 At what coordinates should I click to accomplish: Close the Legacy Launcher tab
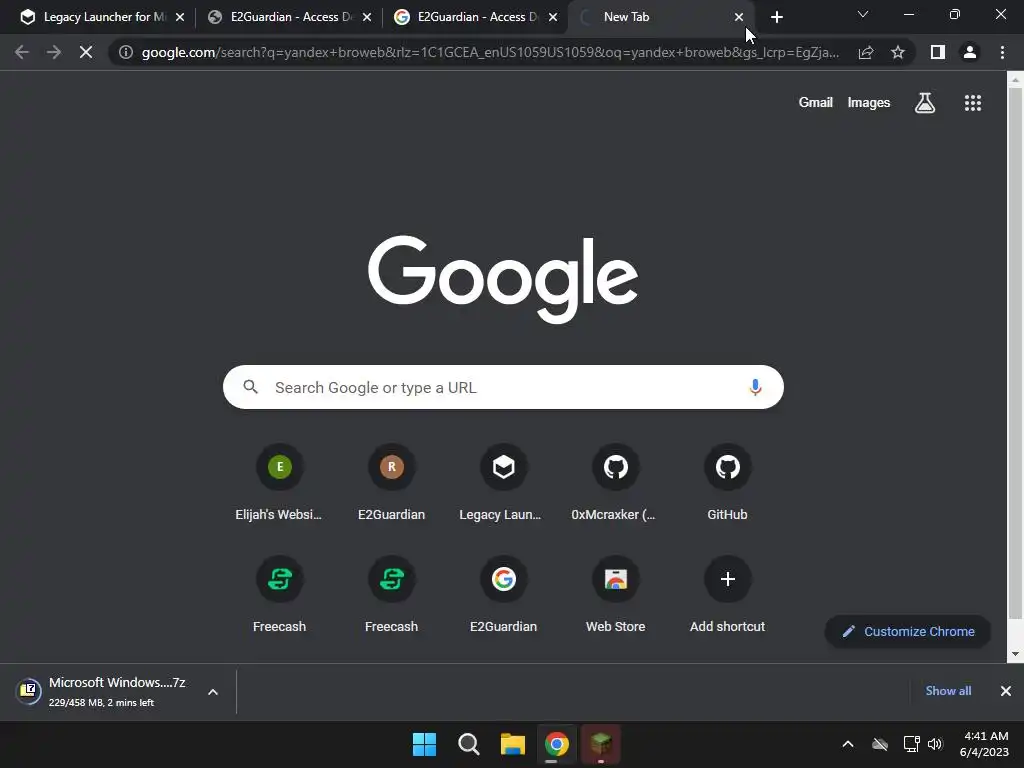[180, 17]
